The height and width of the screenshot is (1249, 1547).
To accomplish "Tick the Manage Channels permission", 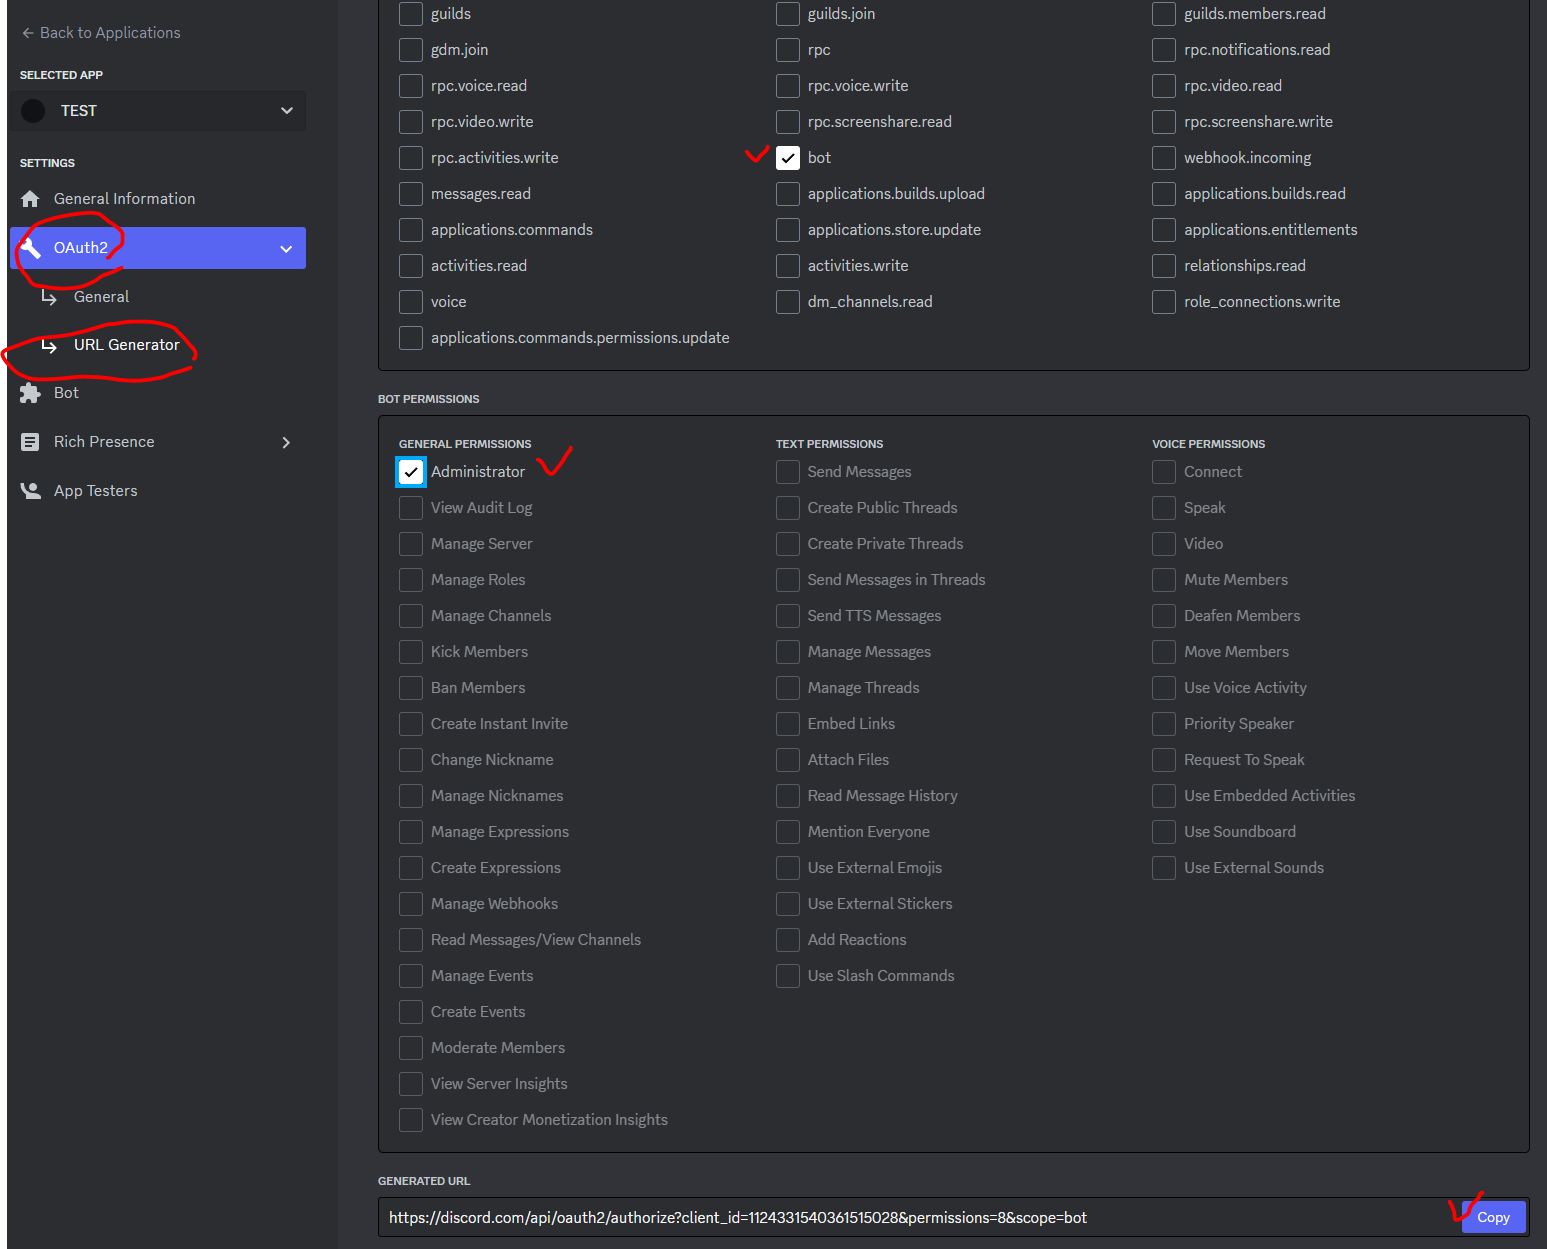I will [411, 616].
